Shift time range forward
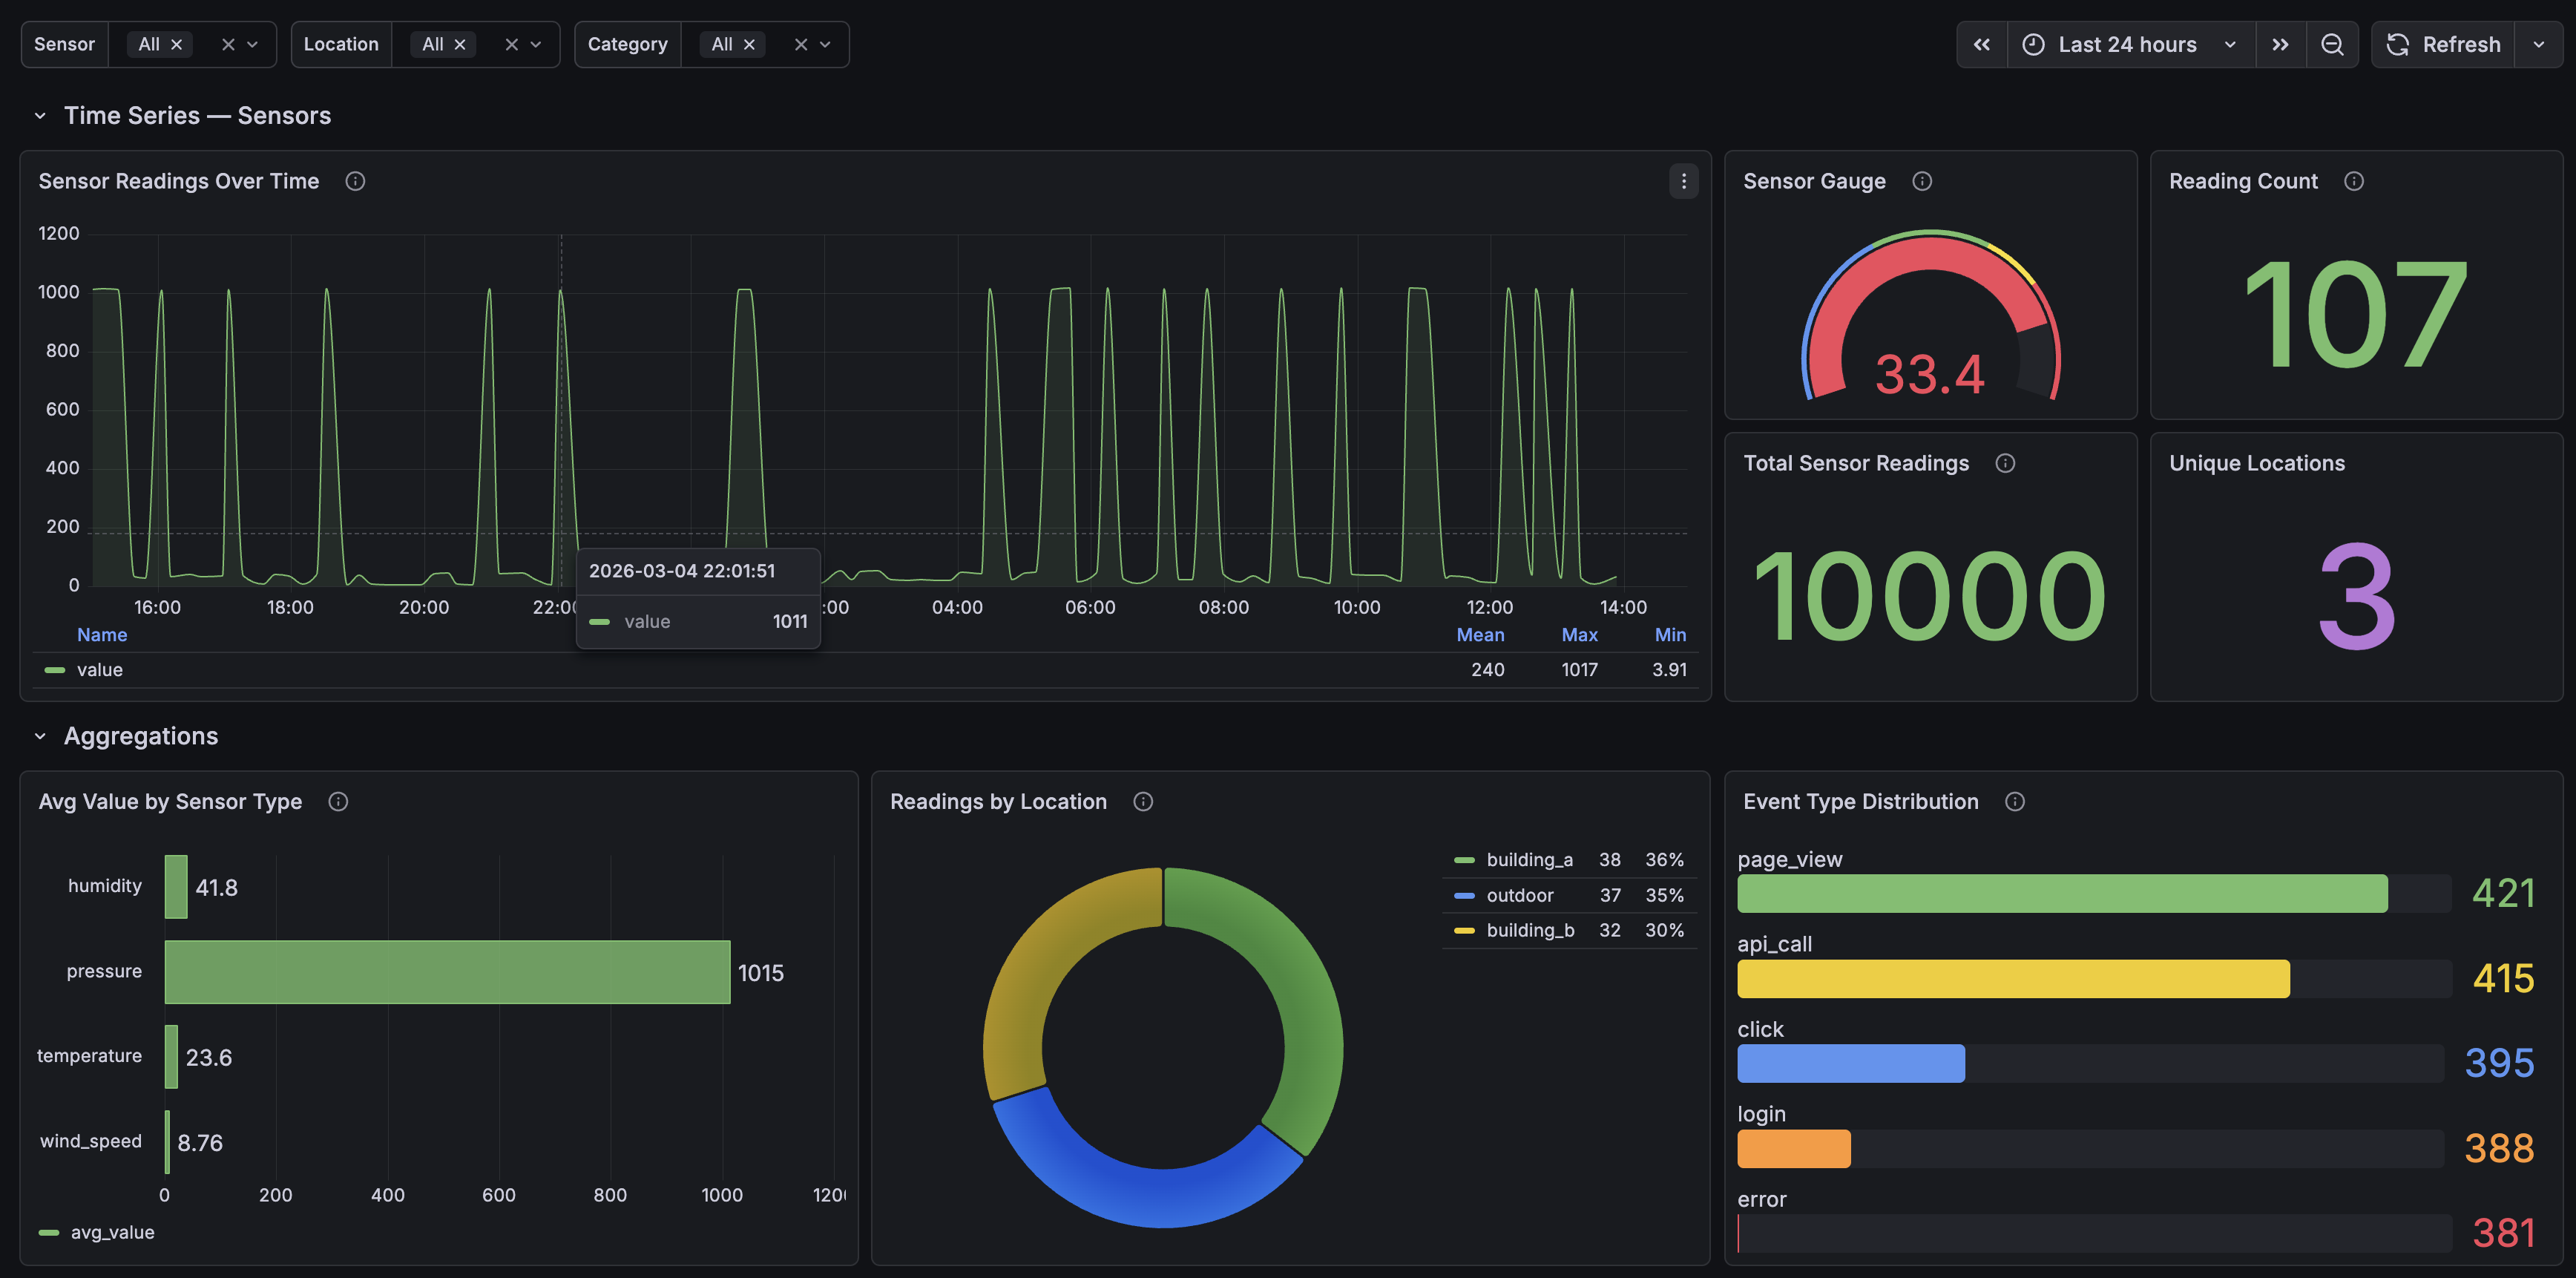This screenshot has height=1278, width=2576. pos(2281,45)
